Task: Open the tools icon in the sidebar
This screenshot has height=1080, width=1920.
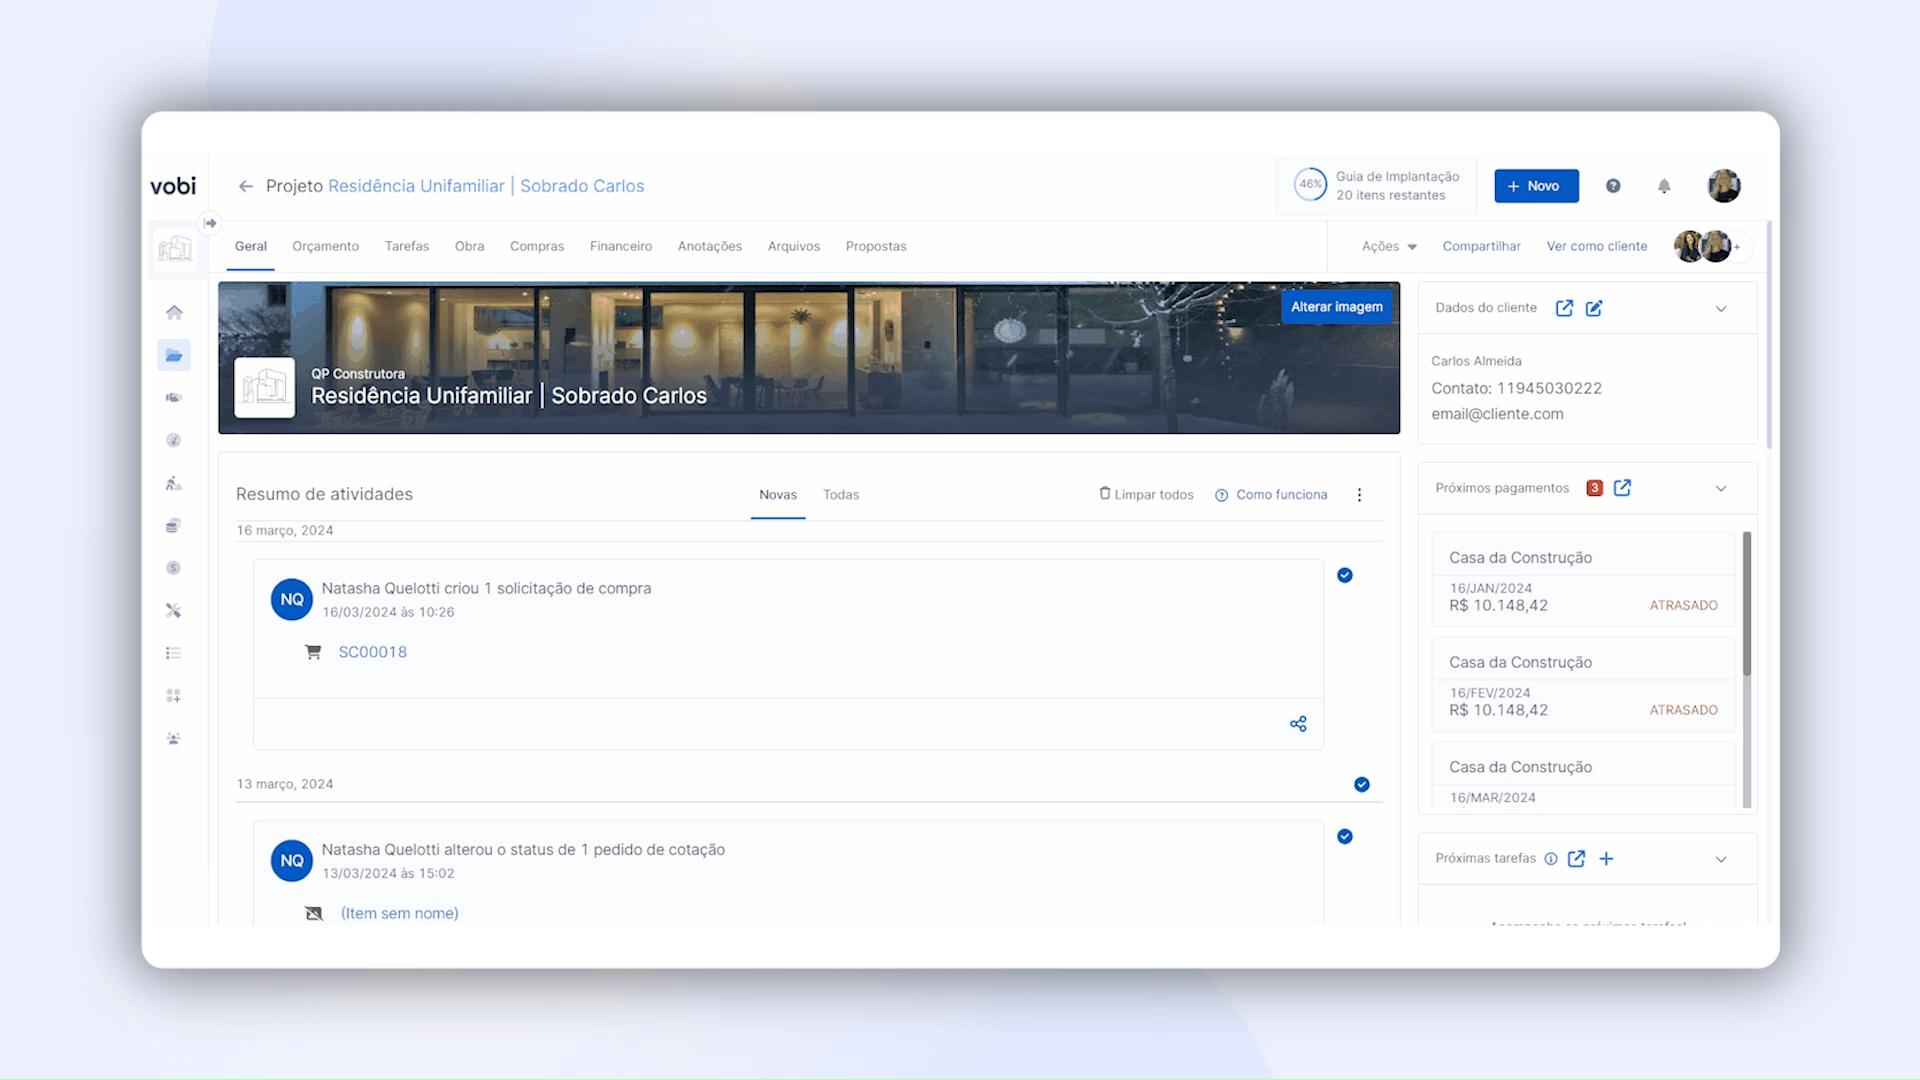Action: [x=173, y=610]
